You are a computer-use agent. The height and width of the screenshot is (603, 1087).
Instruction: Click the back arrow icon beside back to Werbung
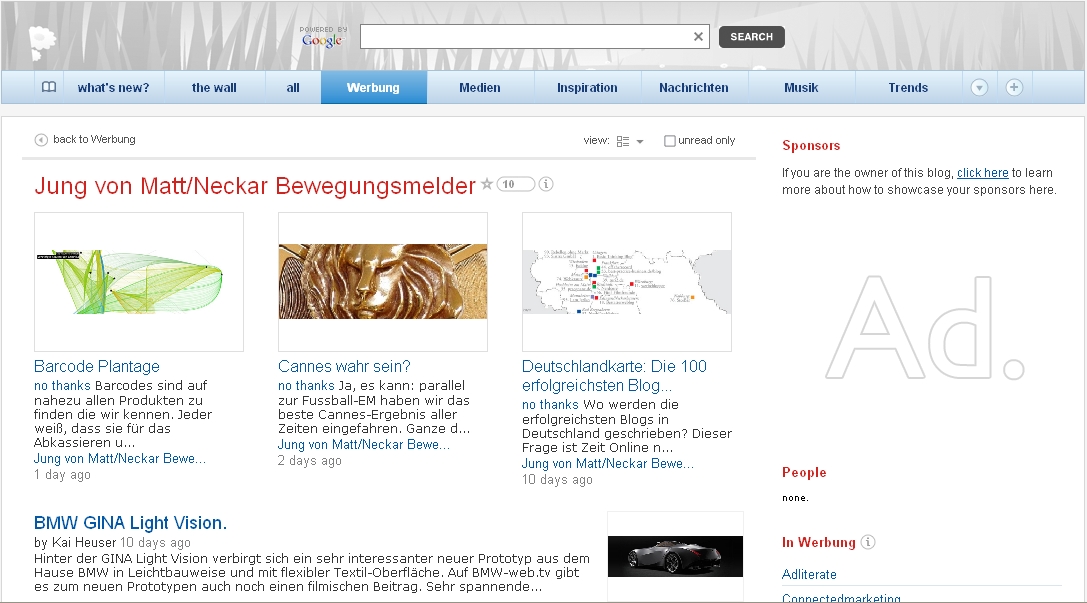pyautogui.click(x=41, y=140)
